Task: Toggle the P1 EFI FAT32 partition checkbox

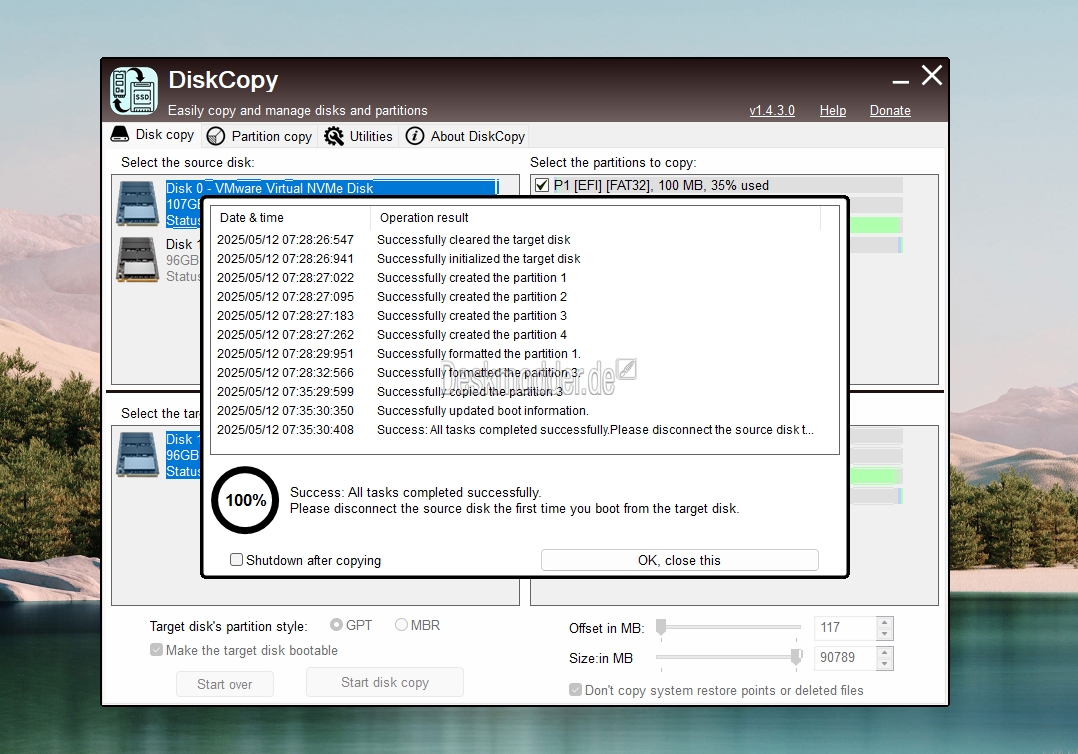Action: tap(542, 185)
